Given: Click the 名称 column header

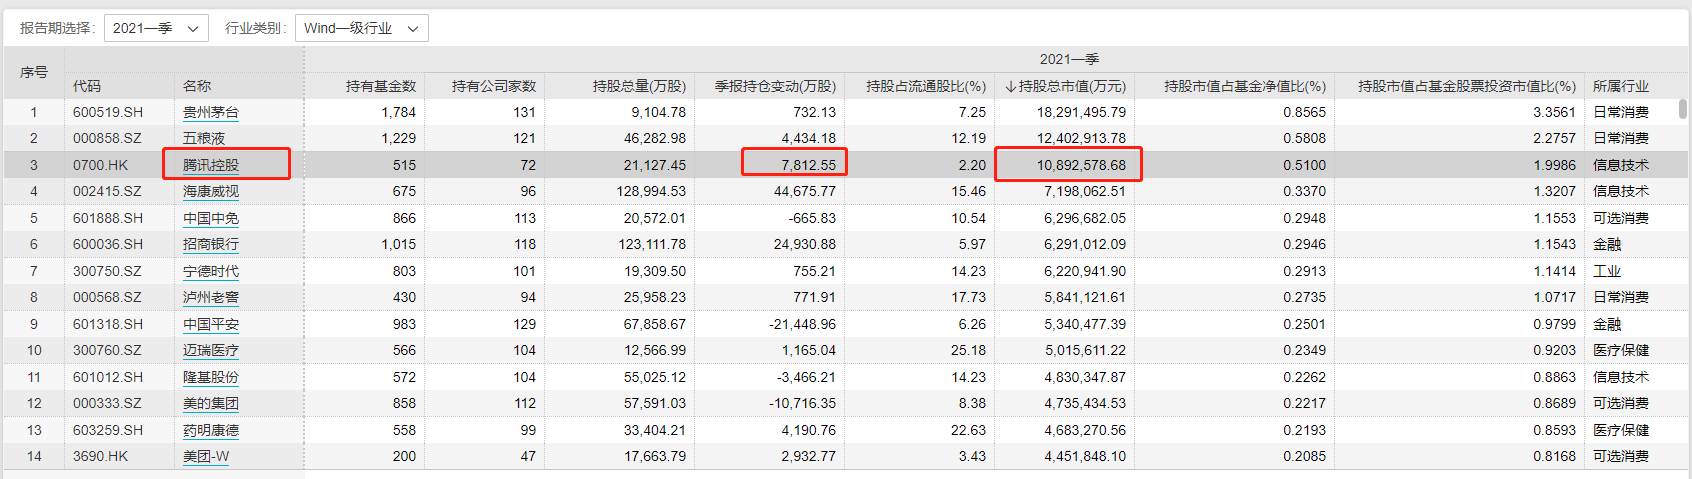Looking at the screenshot, I should pos(197,86).
